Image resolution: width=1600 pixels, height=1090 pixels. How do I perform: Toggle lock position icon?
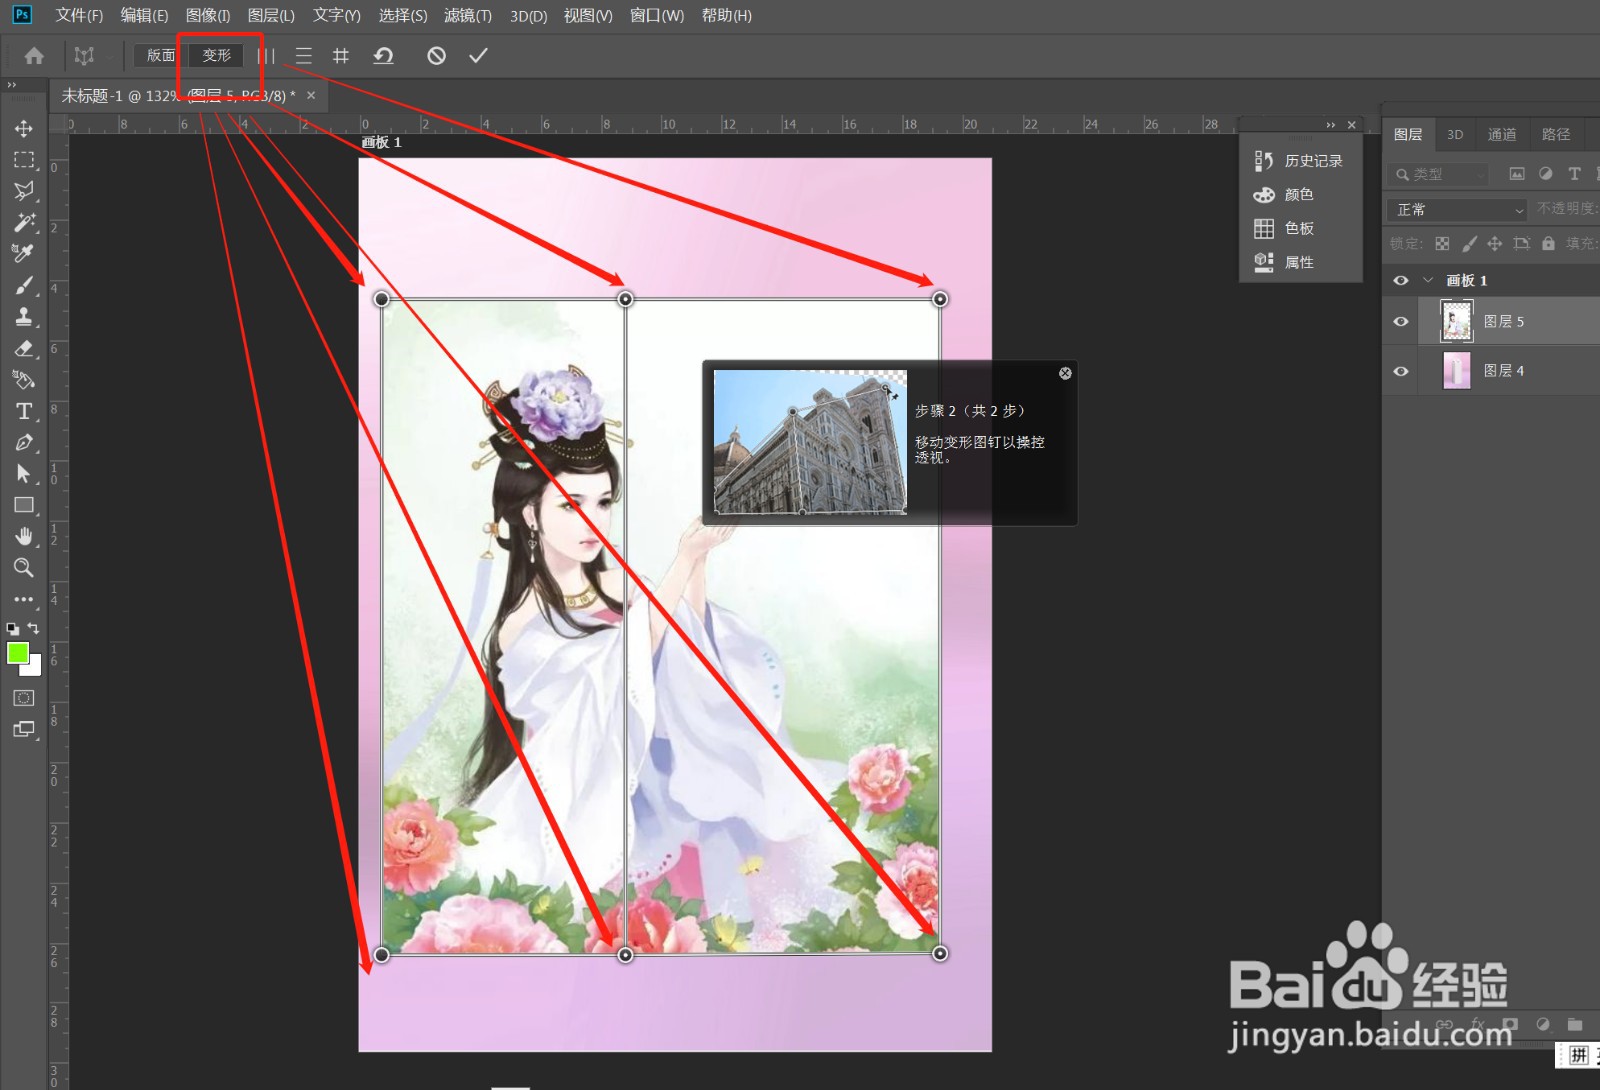[x=1495, y=243]
